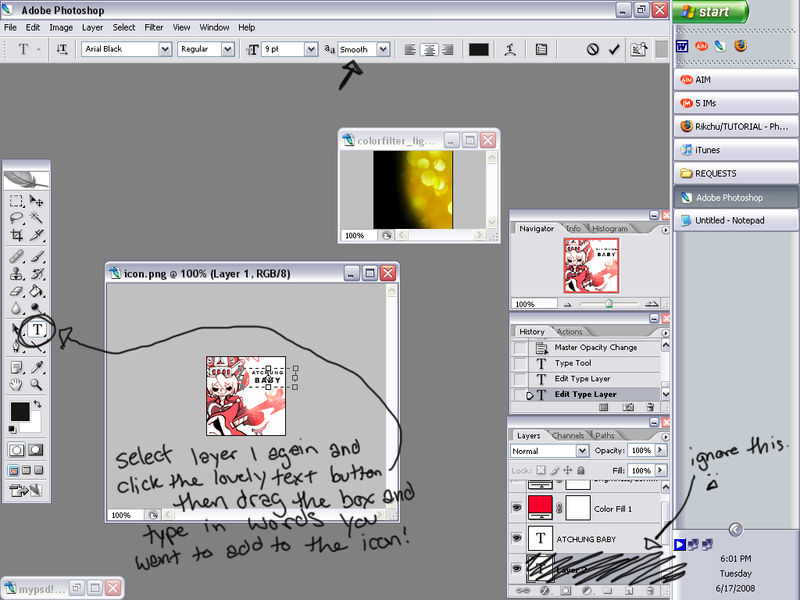This screenshot has height=600, width=800.
Task: Select the Notes tool
Action: point(16,367)
